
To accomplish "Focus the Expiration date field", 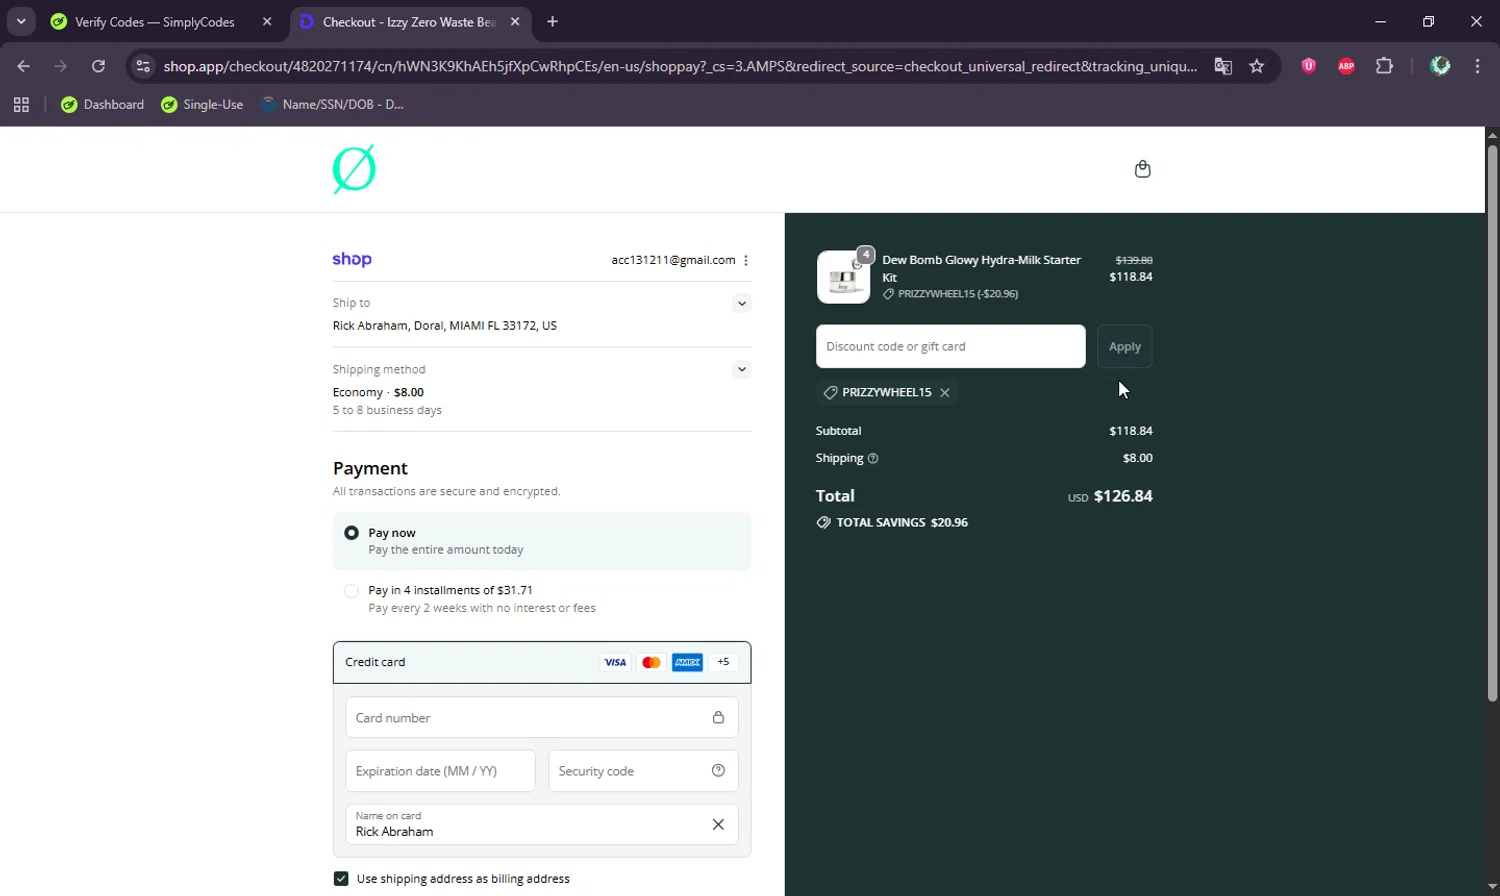I will pyautogui.click(x=440, y=770).
